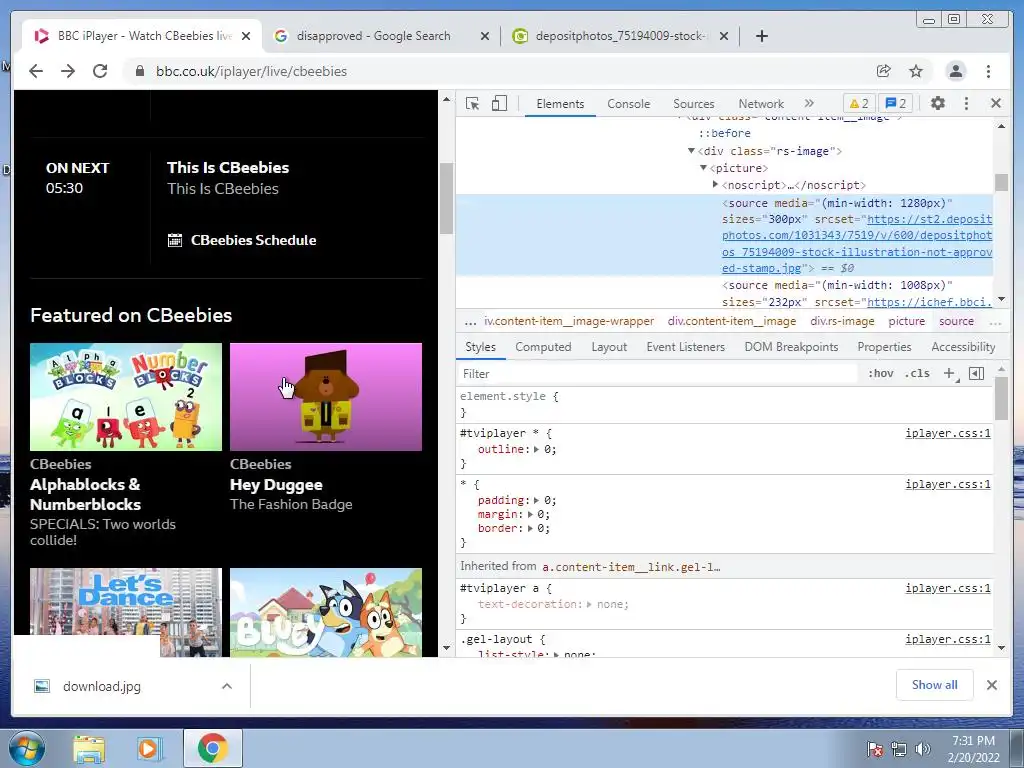Open Accessibility pane tab
This screenshot has width=1024, height=768.
point(963,347)
